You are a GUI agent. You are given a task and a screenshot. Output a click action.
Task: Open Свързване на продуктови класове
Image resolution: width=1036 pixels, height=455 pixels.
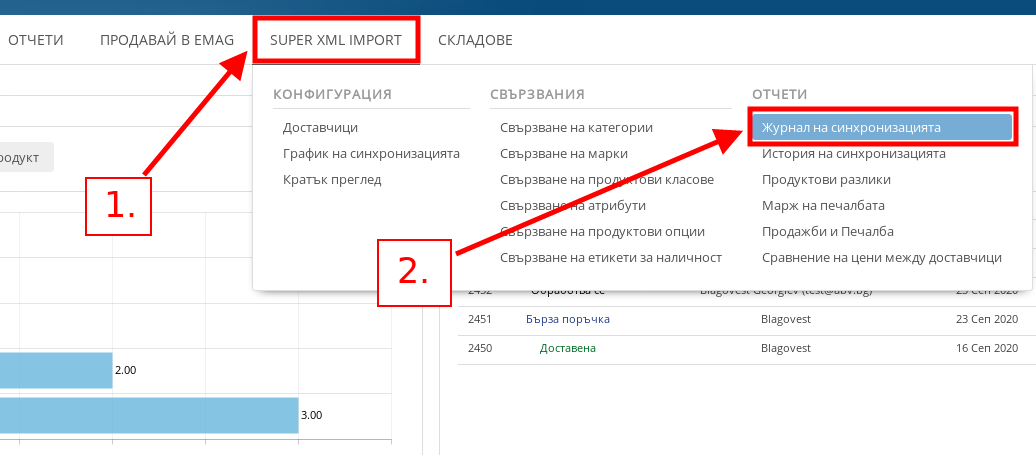click(x=607, y=180)
